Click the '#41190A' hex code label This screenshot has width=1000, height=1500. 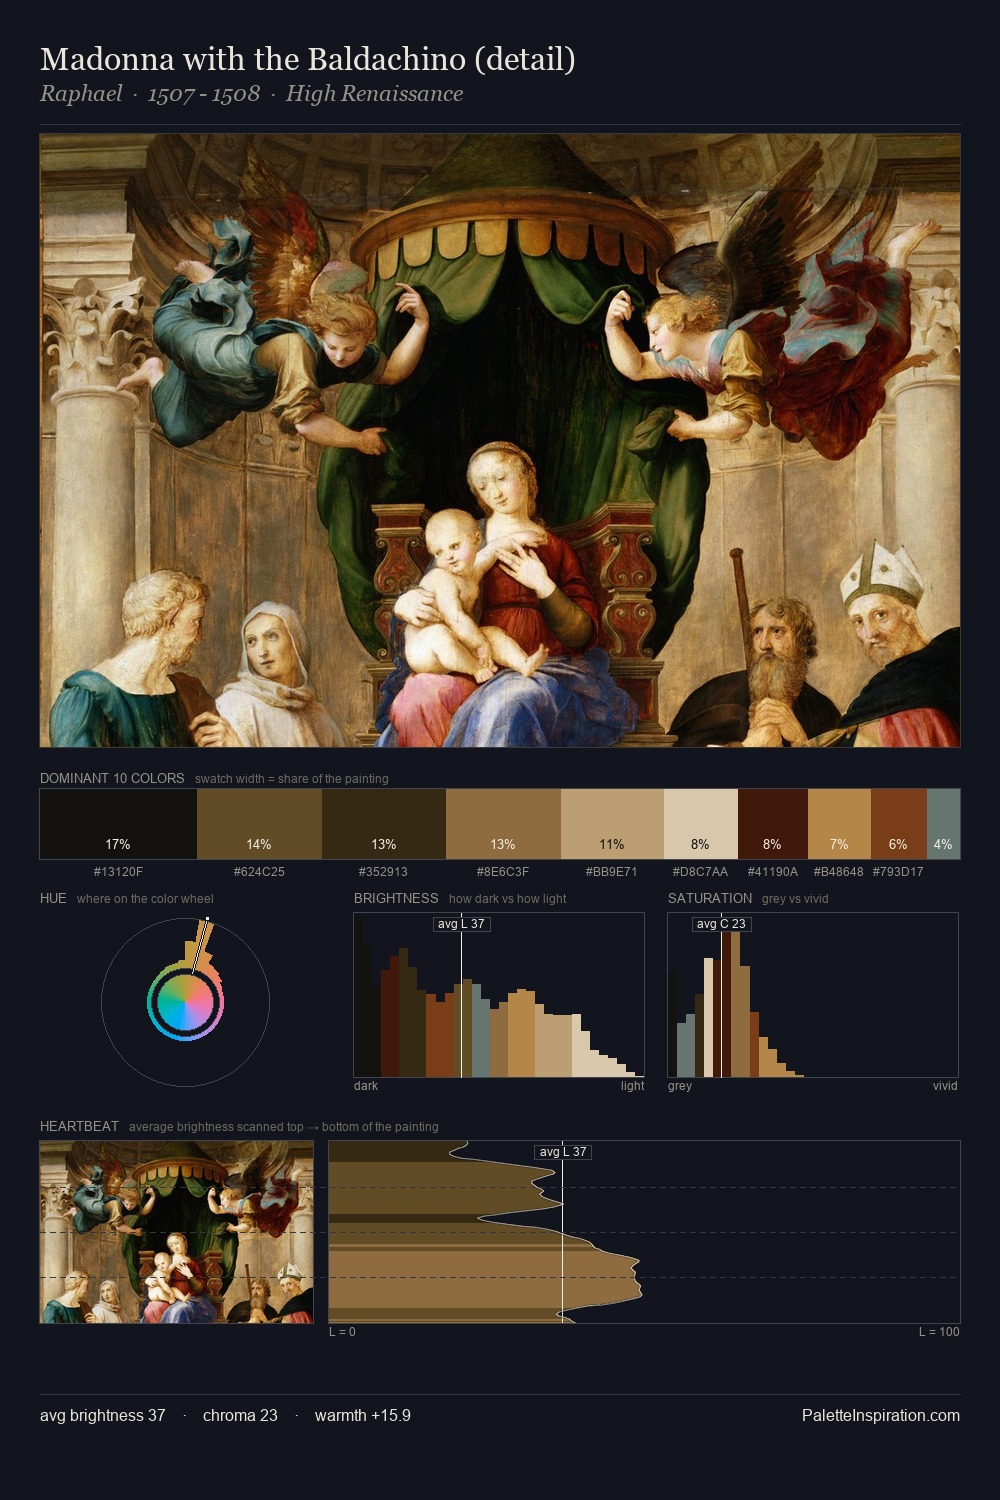(773, 872)
